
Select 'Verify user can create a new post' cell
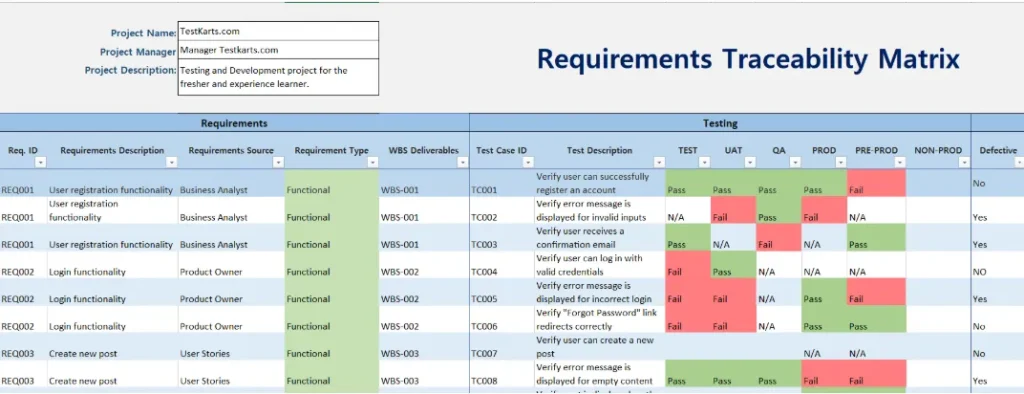[600, 347]
